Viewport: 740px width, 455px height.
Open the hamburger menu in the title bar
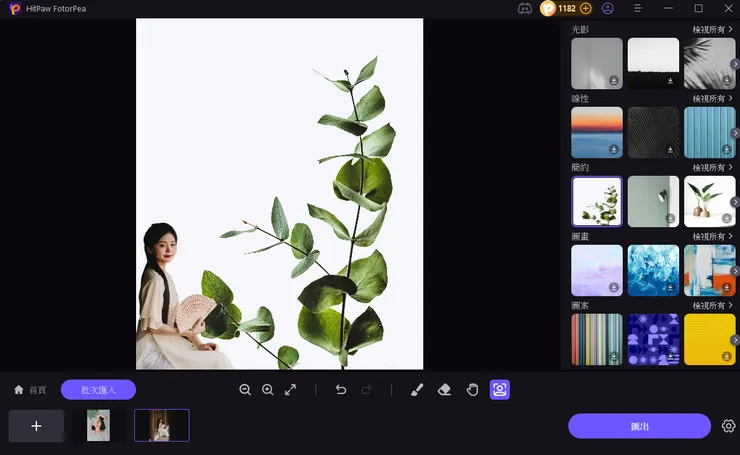[638, 8]
